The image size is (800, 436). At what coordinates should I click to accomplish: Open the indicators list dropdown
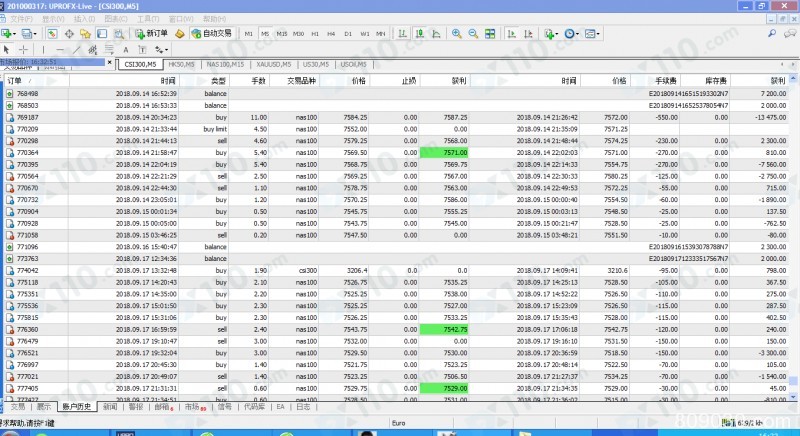[551, 34]
